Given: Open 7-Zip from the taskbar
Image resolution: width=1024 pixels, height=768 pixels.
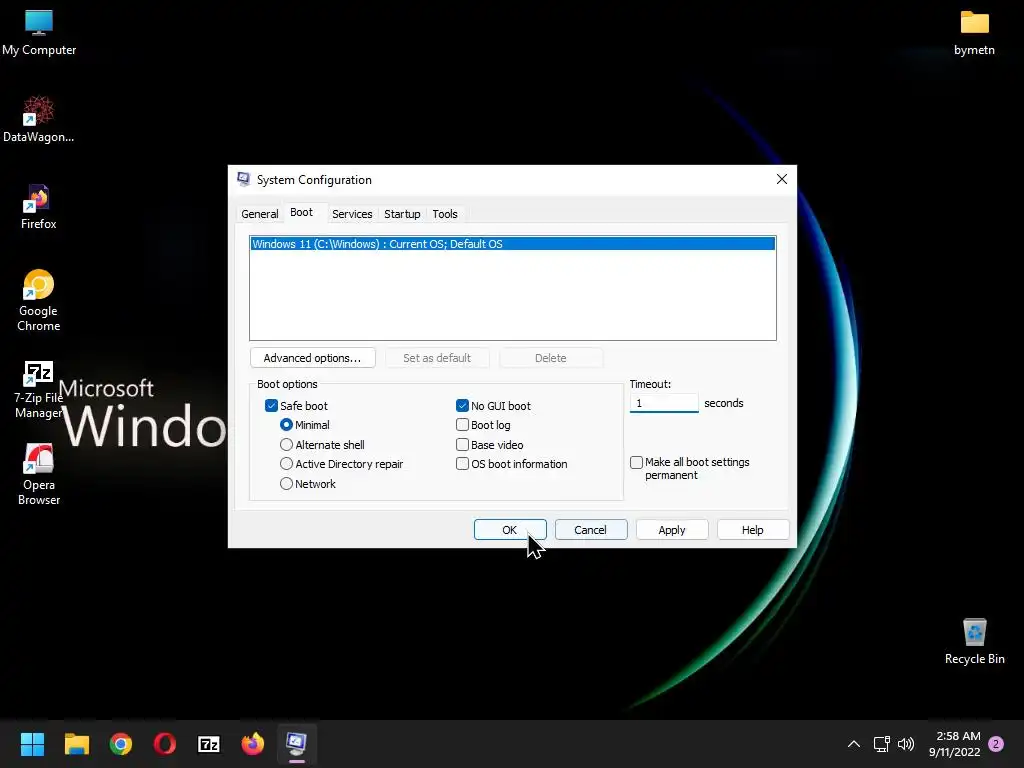Looking at the screenshot, I should [209, 744].
